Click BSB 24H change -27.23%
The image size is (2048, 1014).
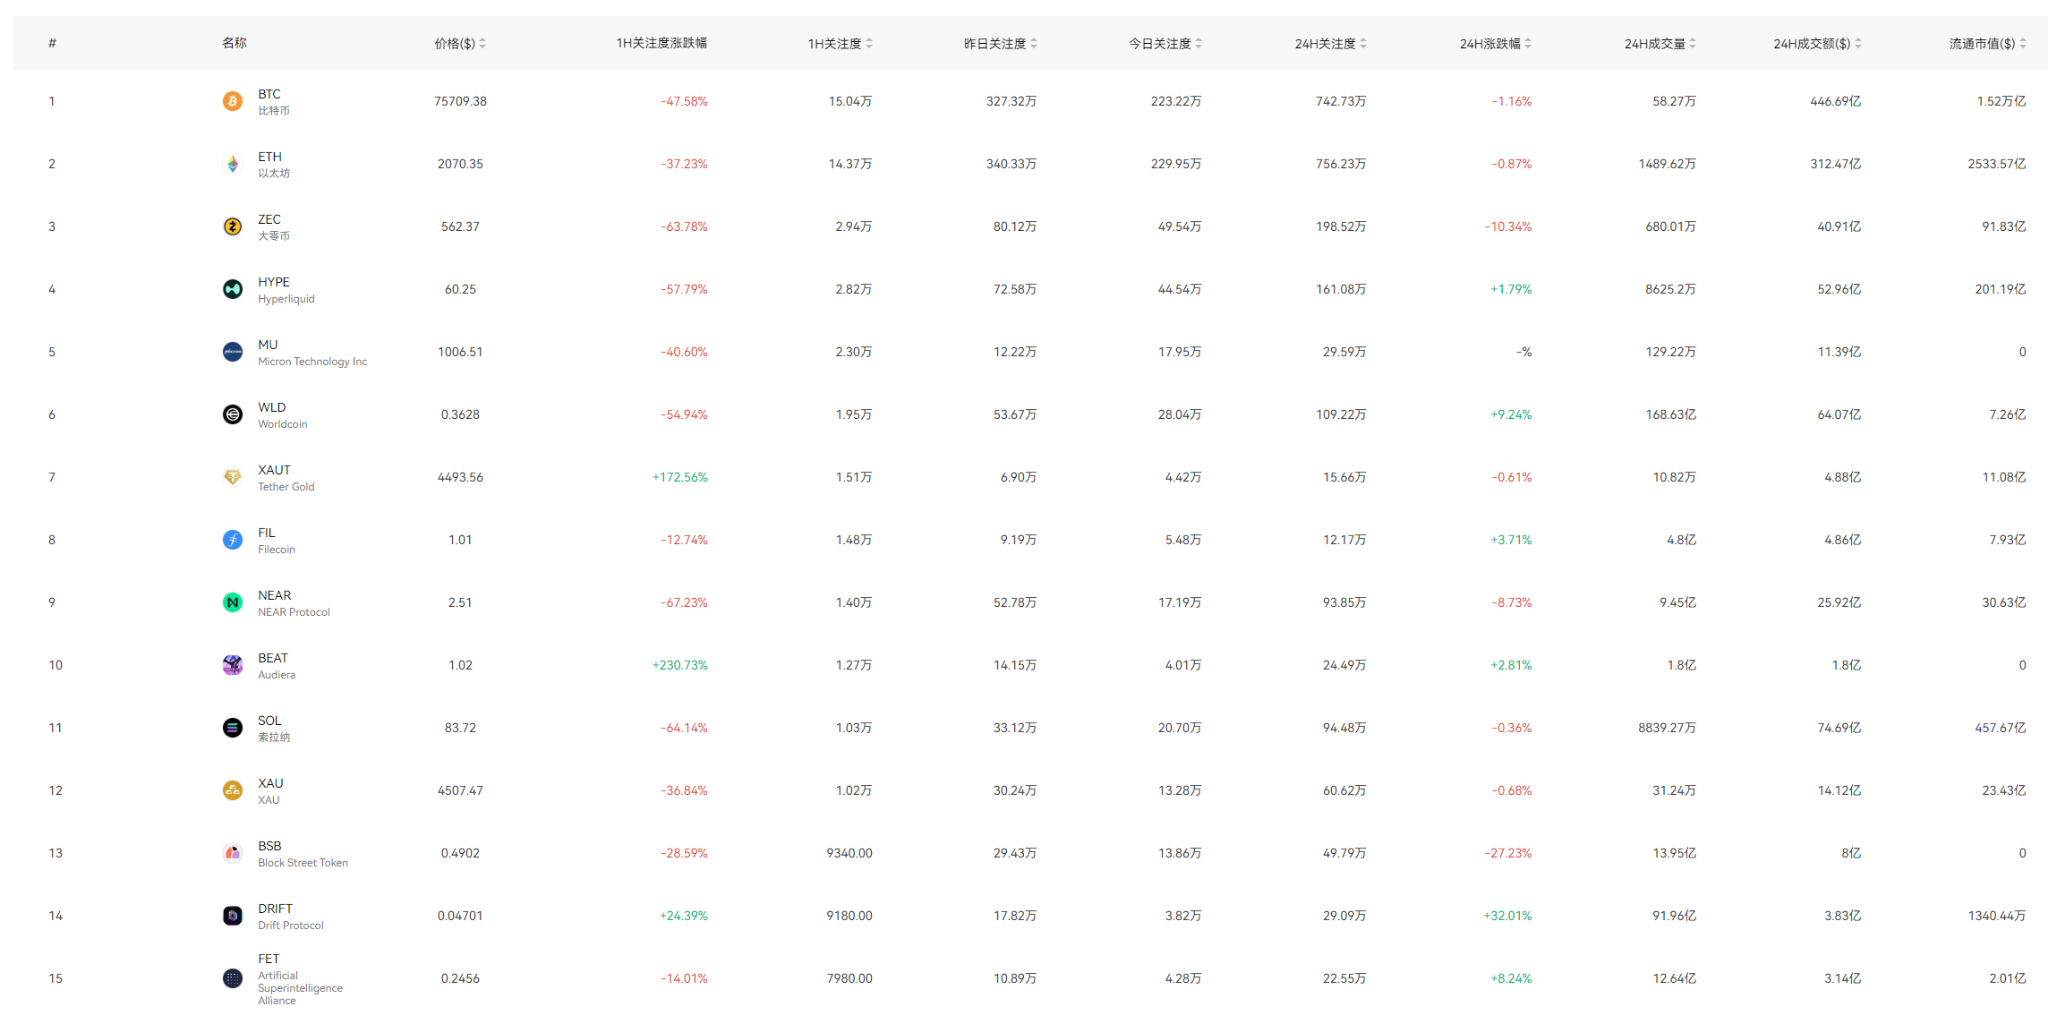[x=1508, y=853]
